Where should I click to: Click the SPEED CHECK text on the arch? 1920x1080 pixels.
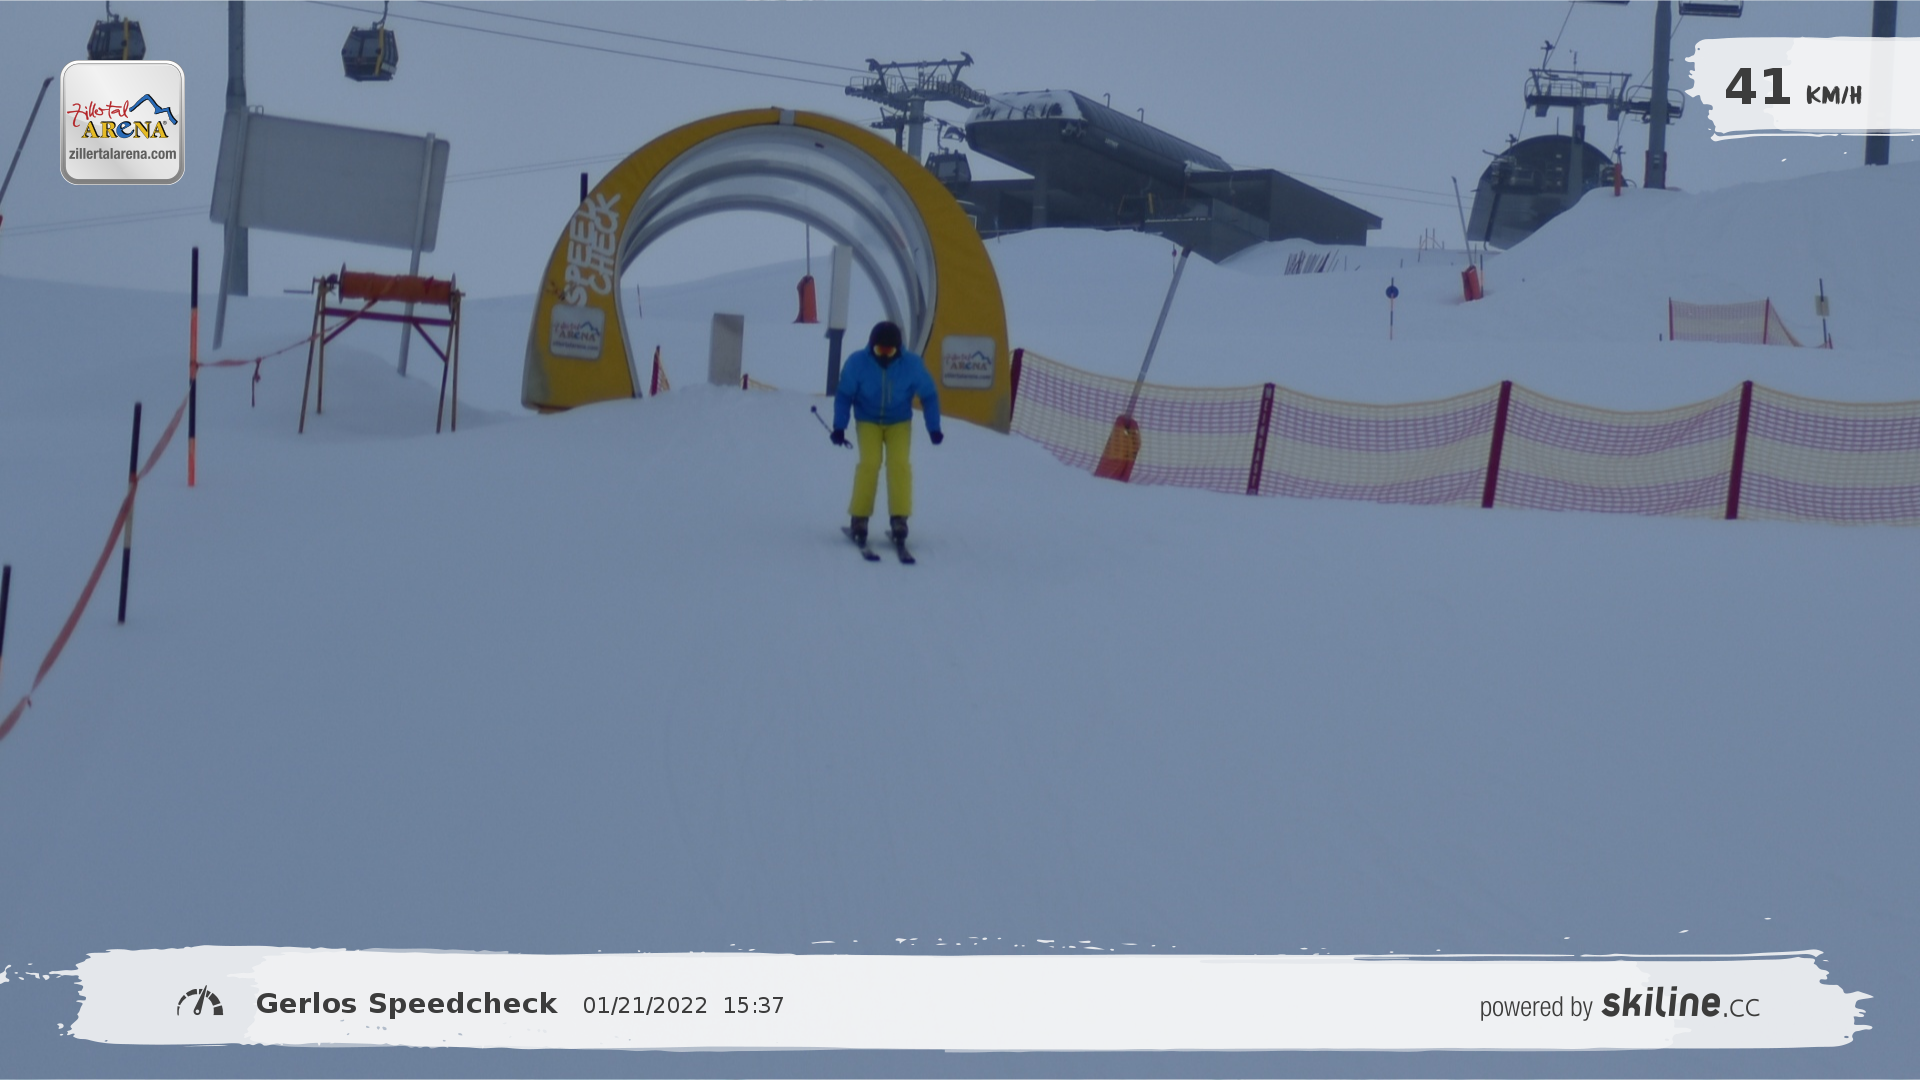coord(590,248)
